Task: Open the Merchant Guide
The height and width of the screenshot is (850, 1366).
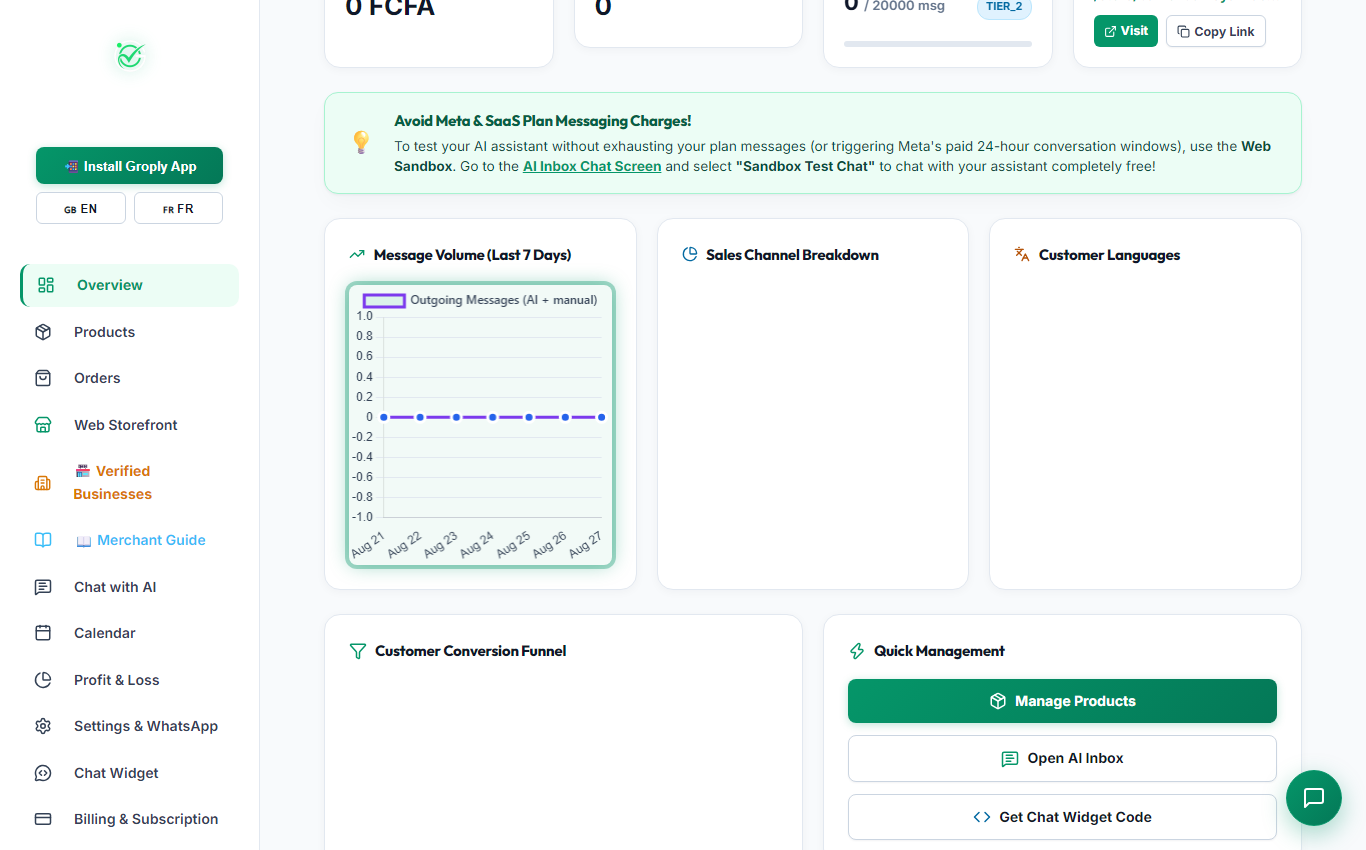Action: point(130,540)
